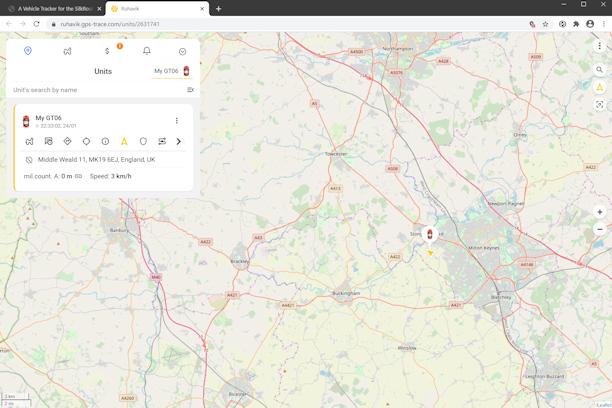
Task: Select the My GT06 tab
Action: click(172, 71)
